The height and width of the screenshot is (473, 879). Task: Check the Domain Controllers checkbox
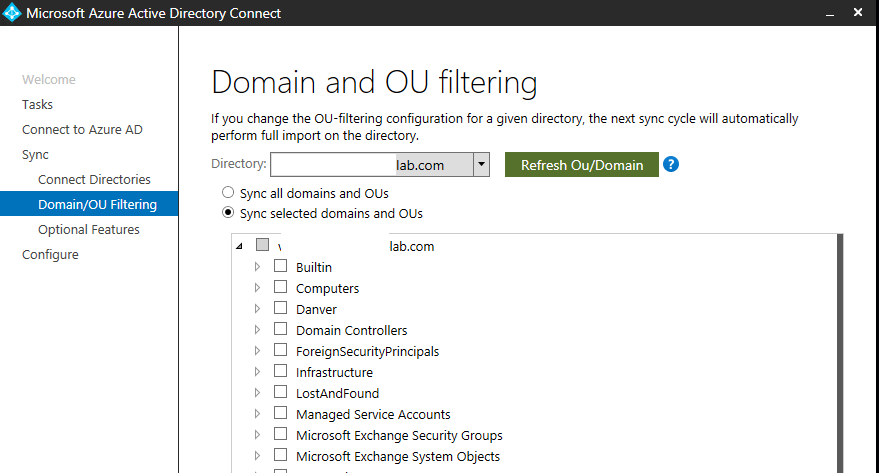pos(280,329)
